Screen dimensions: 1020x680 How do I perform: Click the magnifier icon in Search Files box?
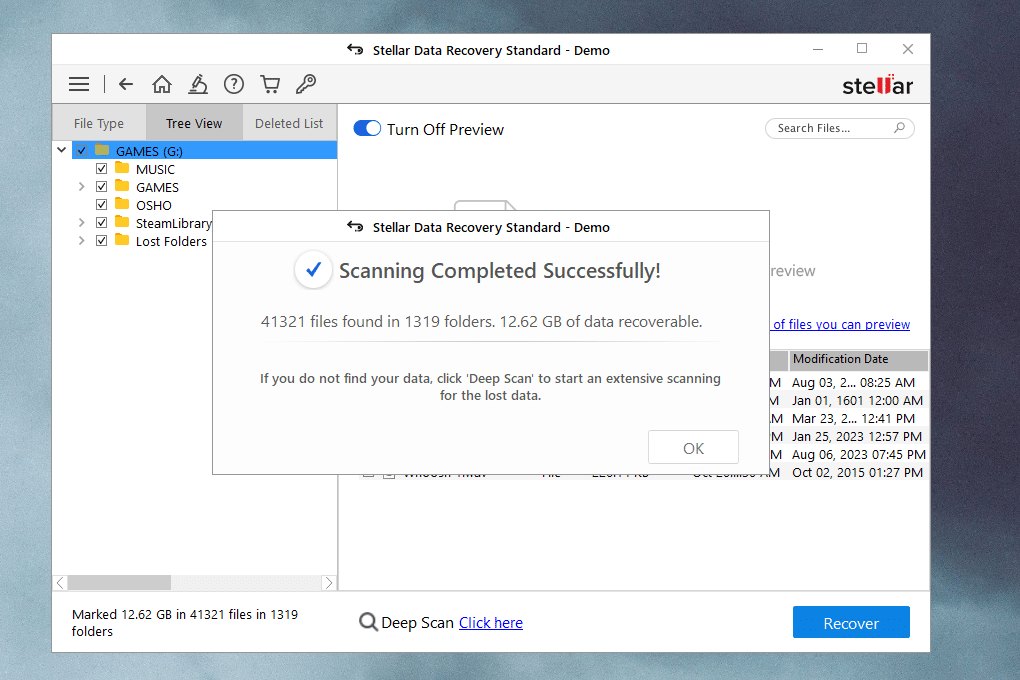899,128
